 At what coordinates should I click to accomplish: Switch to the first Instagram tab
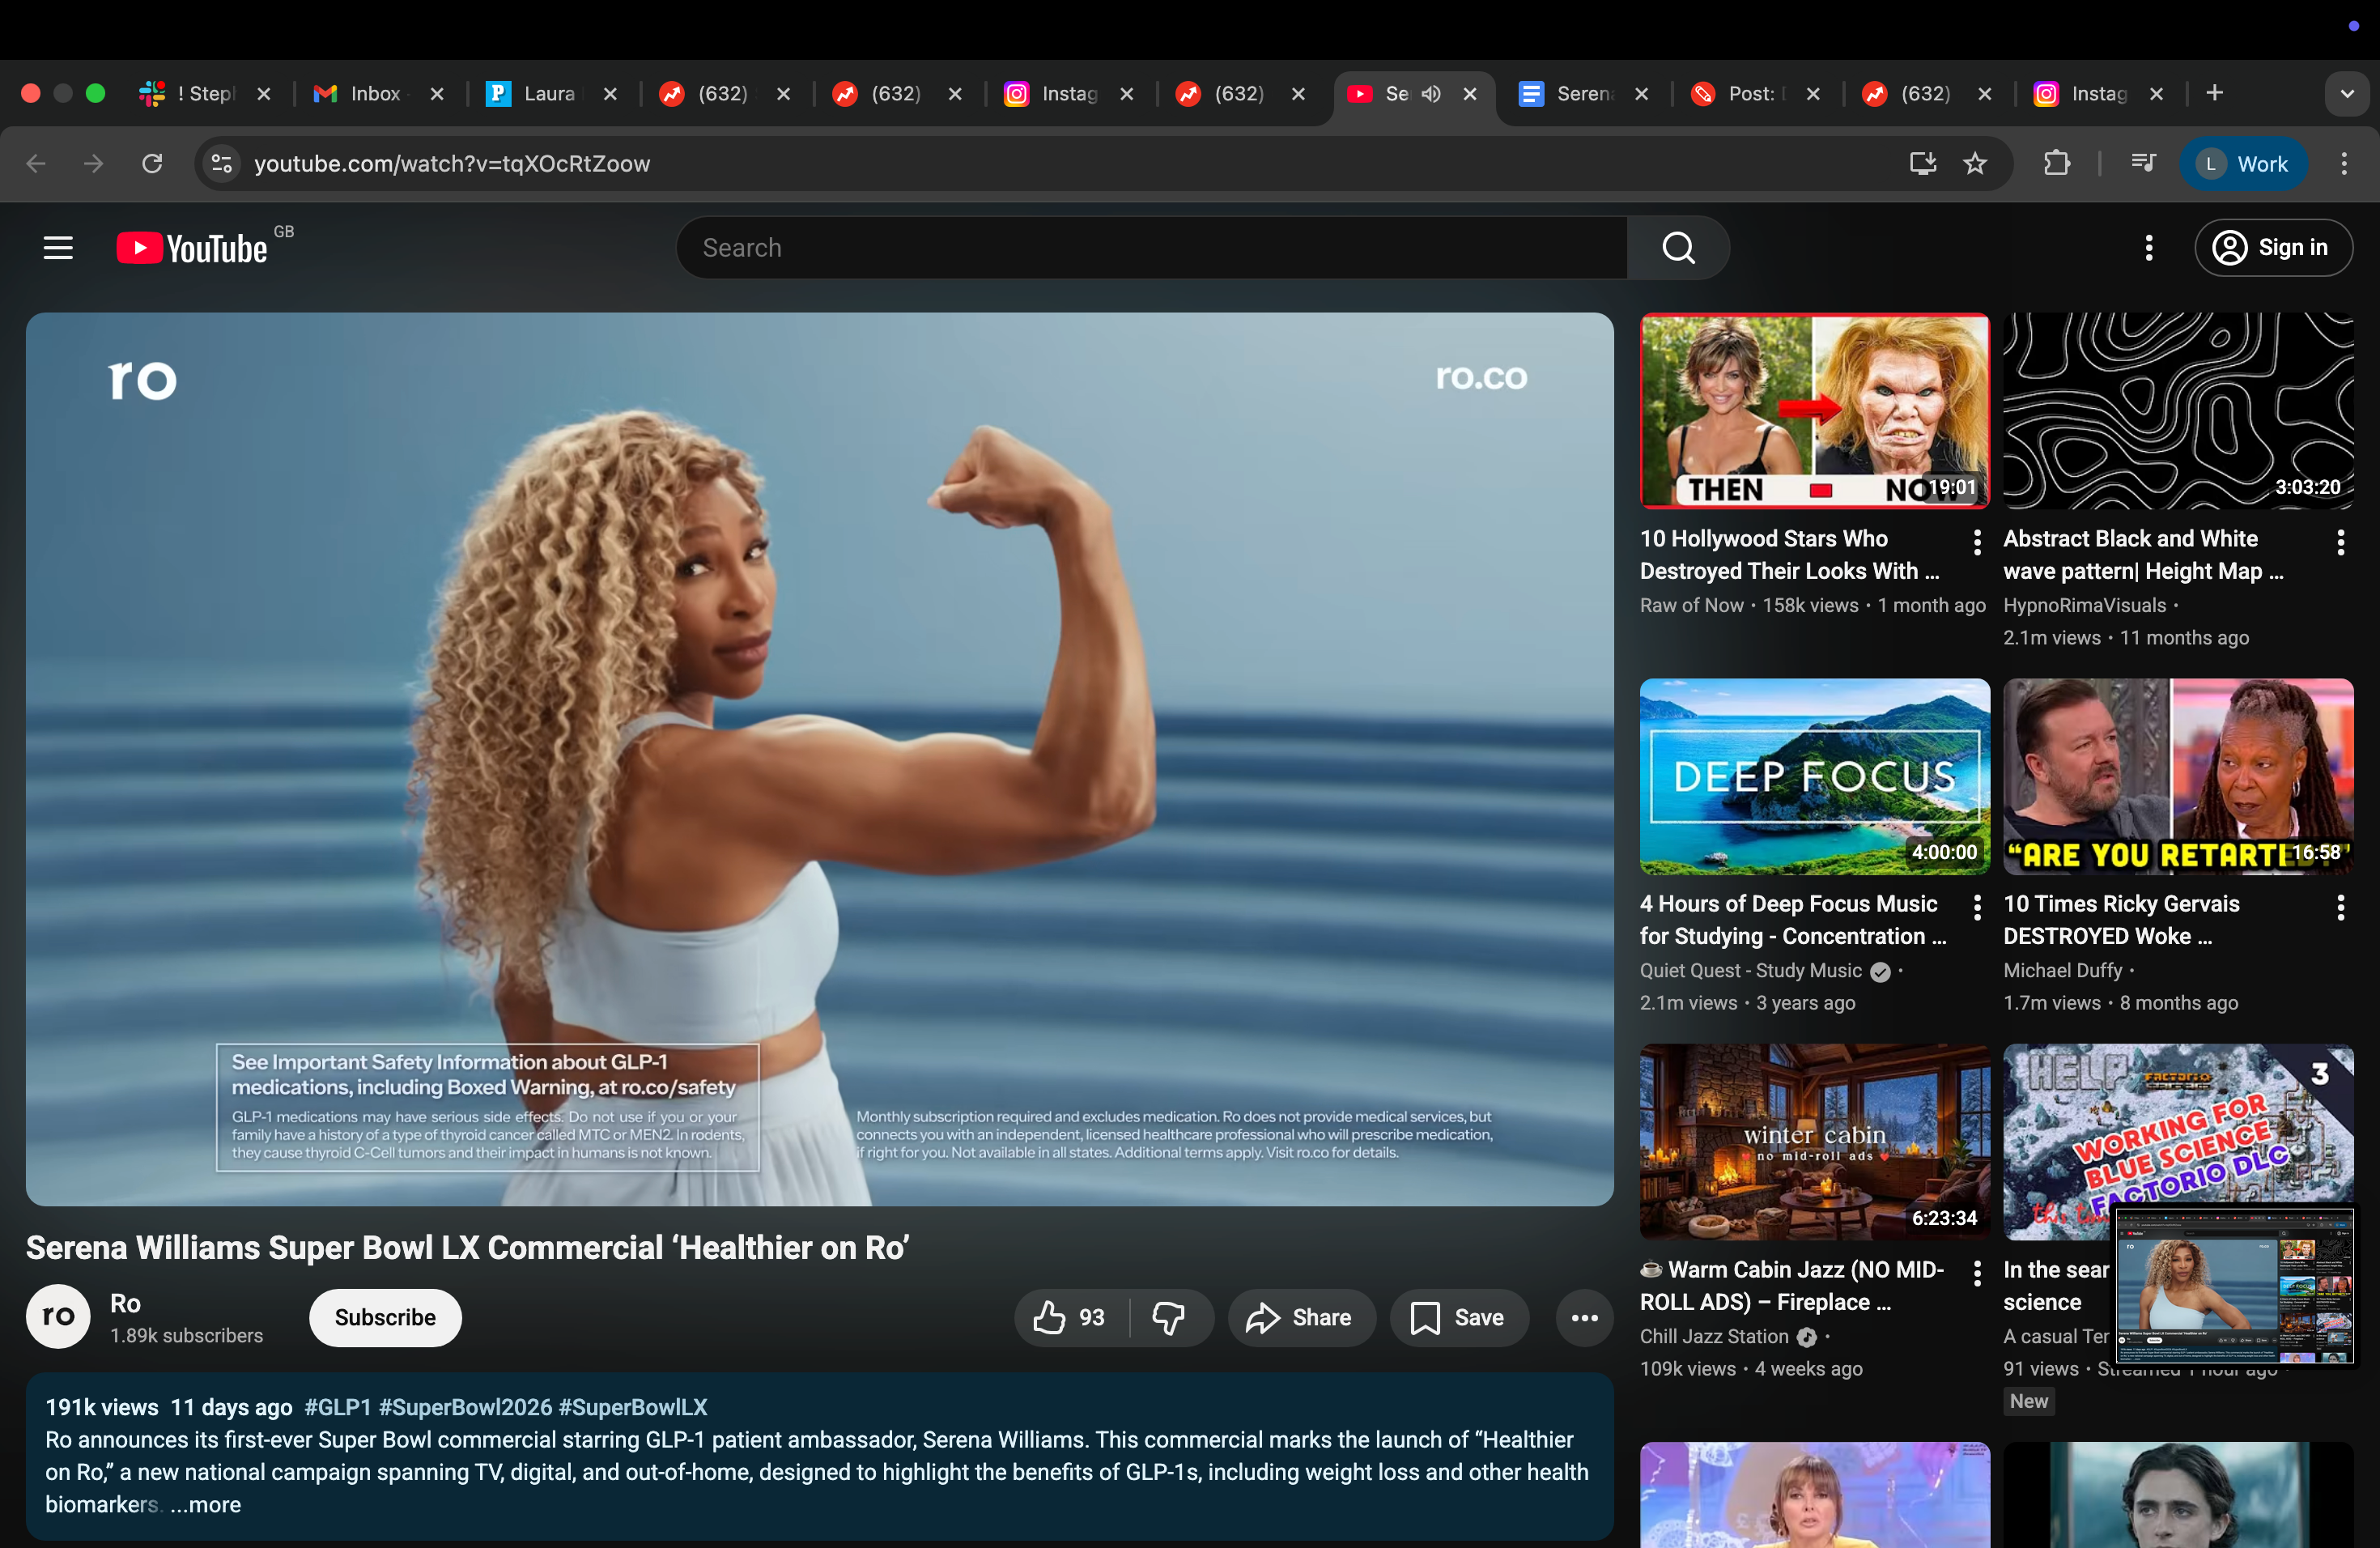click(x=1069, y=93)
